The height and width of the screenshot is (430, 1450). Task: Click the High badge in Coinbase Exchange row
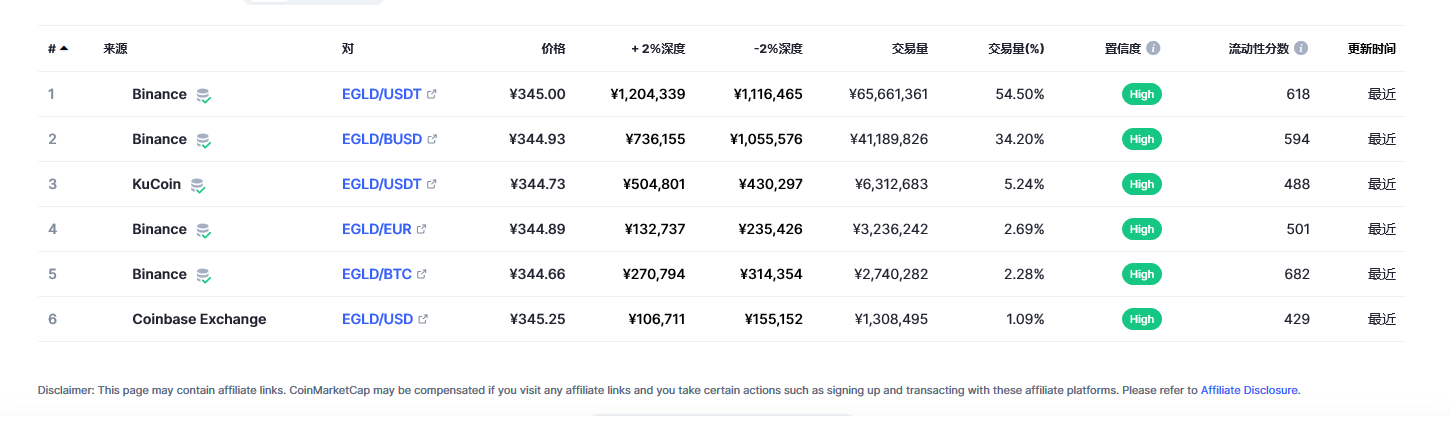click(x=1142, y=319)
